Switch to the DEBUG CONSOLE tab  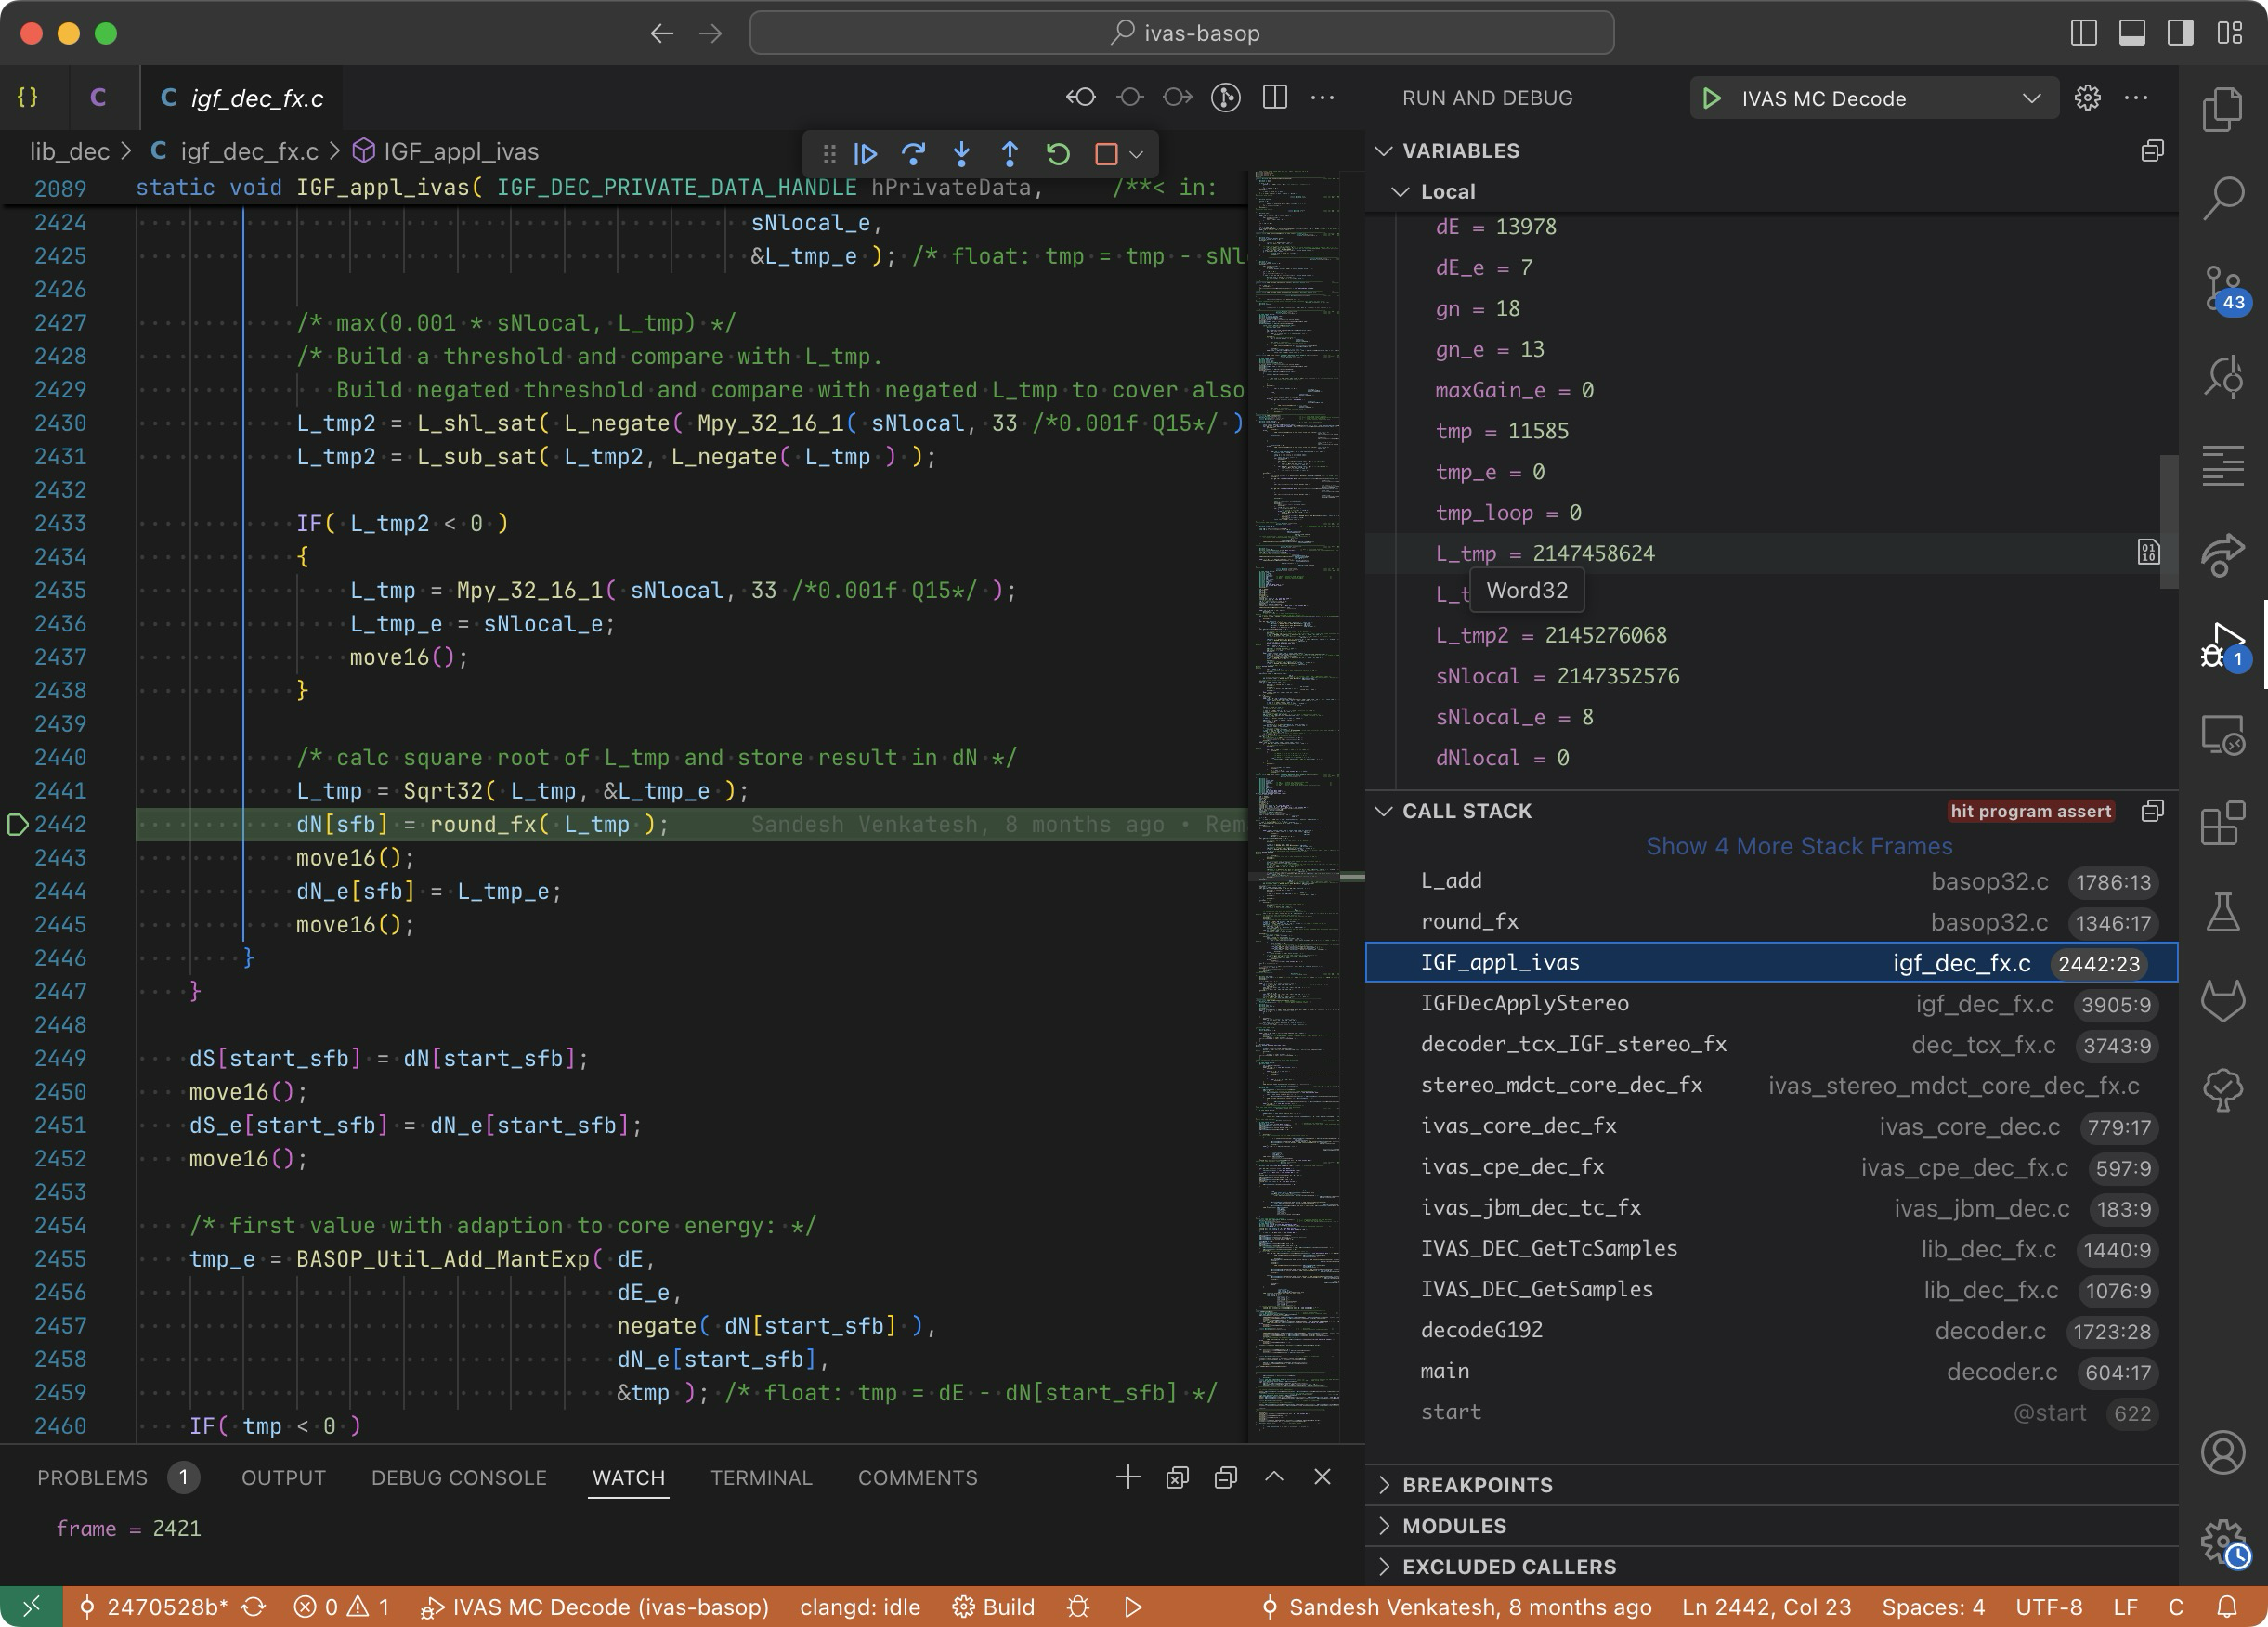[459, 1478]
